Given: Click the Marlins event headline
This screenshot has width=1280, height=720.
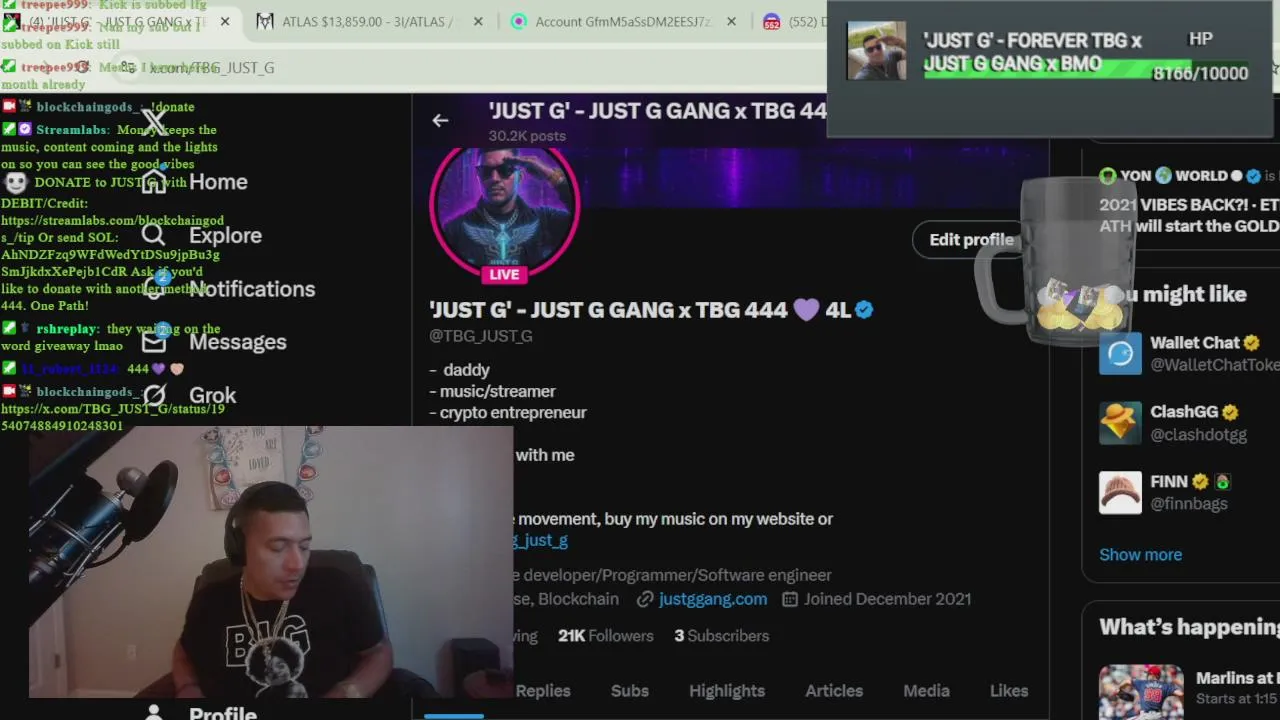Looking at the screenshot, I should 1238,678.
